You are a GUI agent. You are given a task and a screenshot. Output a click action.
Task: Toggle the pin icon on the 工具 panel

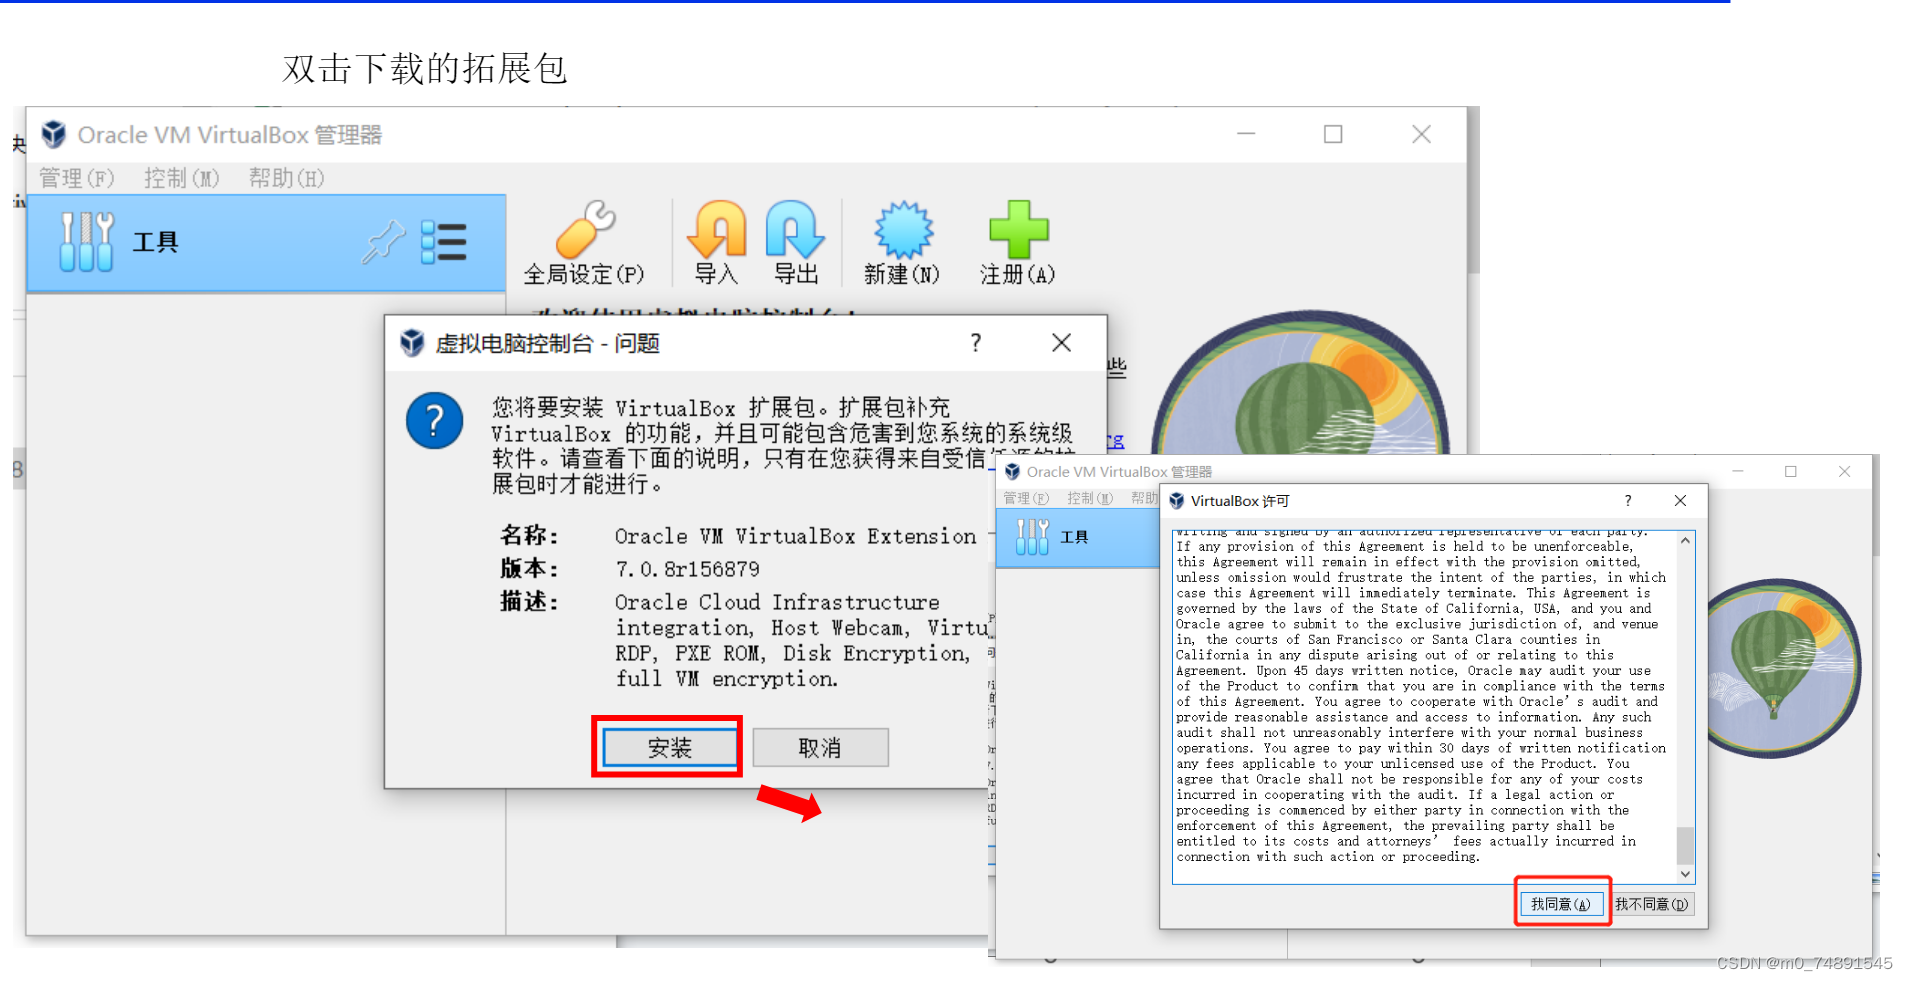[383, 241]
